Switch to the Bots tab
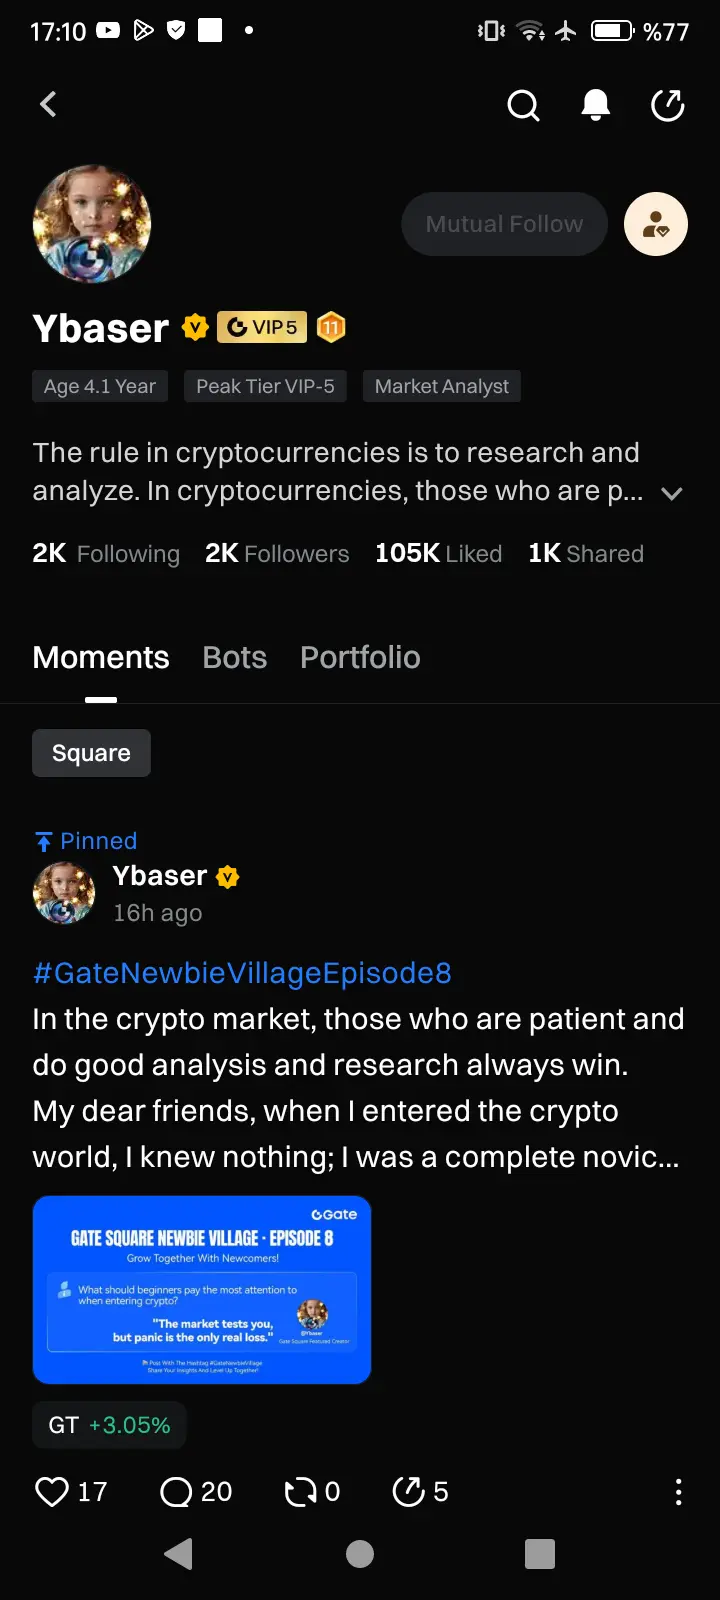This screenshot has height=1600, width=720. click(234, 657)
